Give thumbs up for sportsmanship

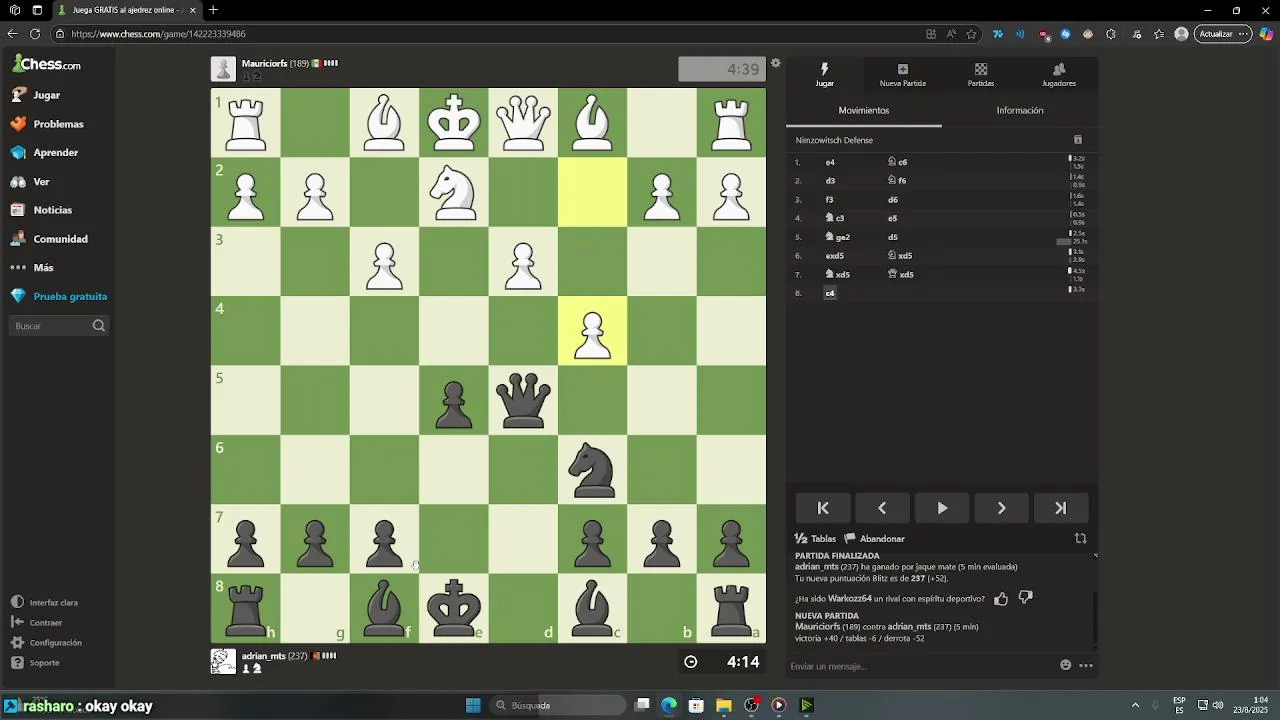click(x=1001, y=598)
